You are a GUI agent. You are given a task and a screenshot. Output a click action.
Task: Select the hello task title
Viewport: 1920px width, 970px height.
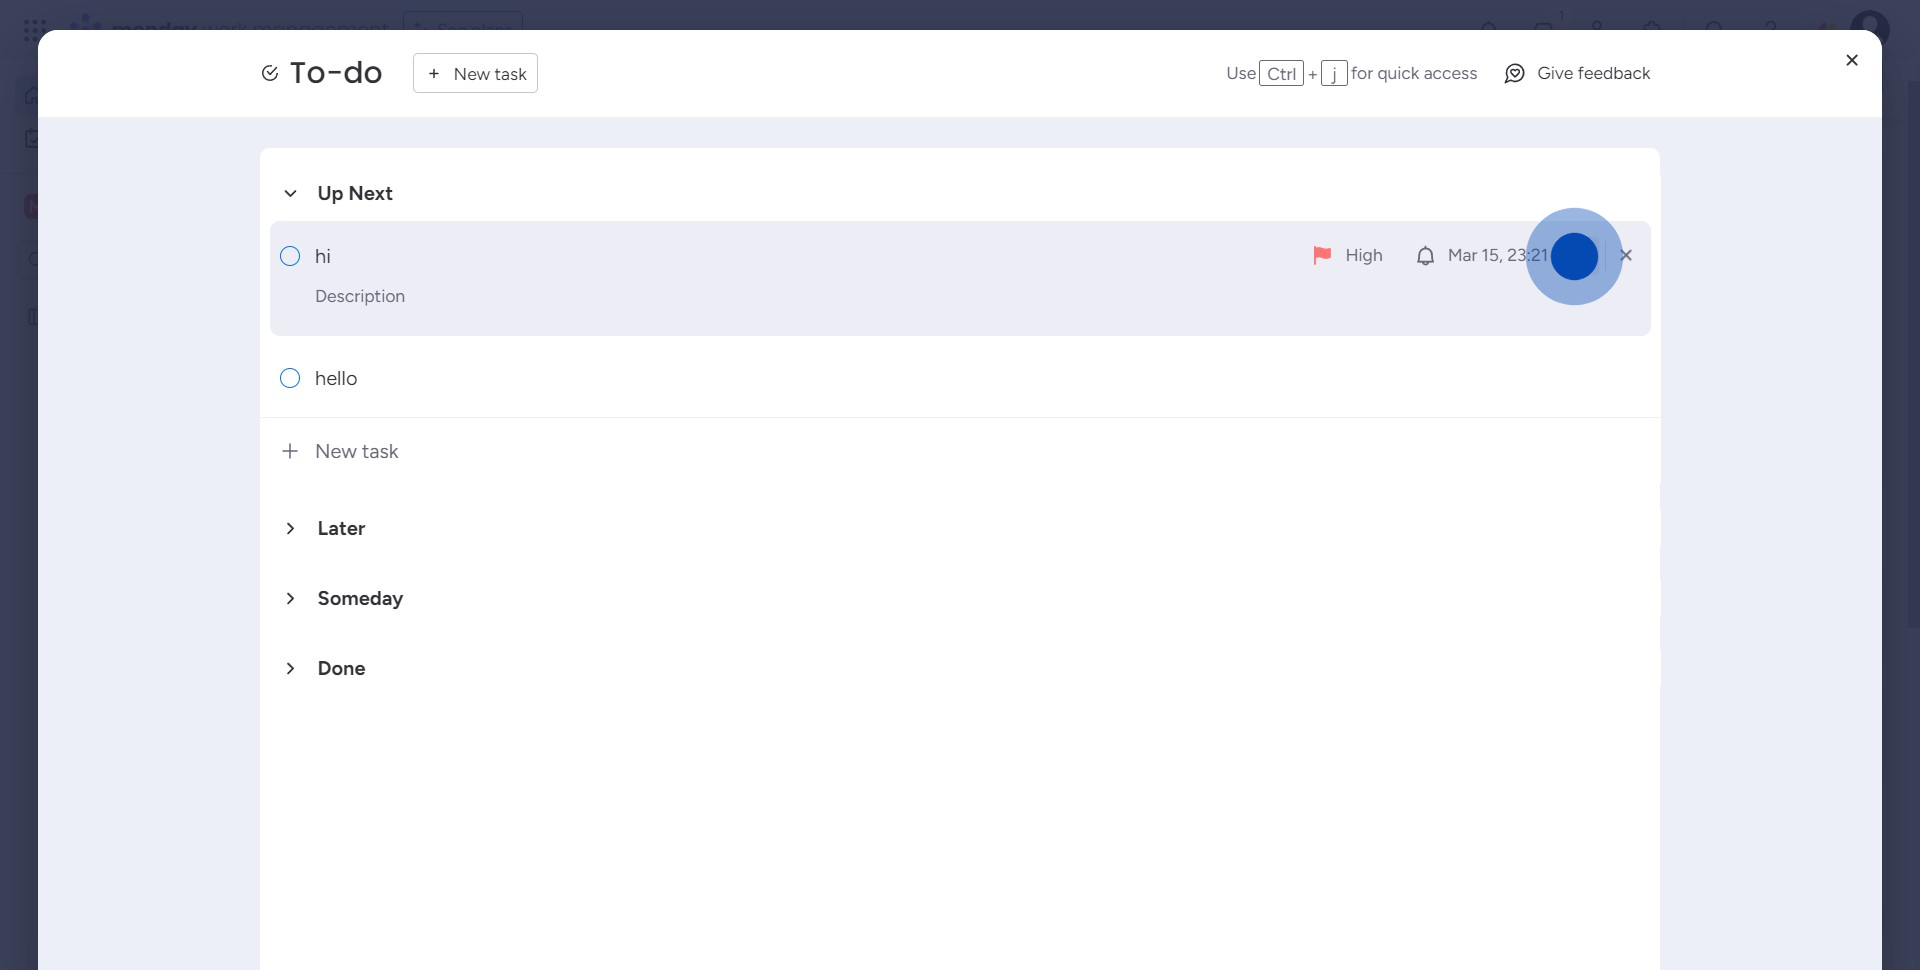point(336,379)
